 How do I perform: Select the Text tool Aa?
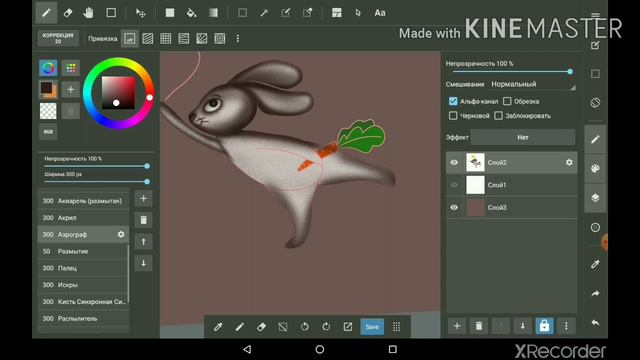(380, 13)
